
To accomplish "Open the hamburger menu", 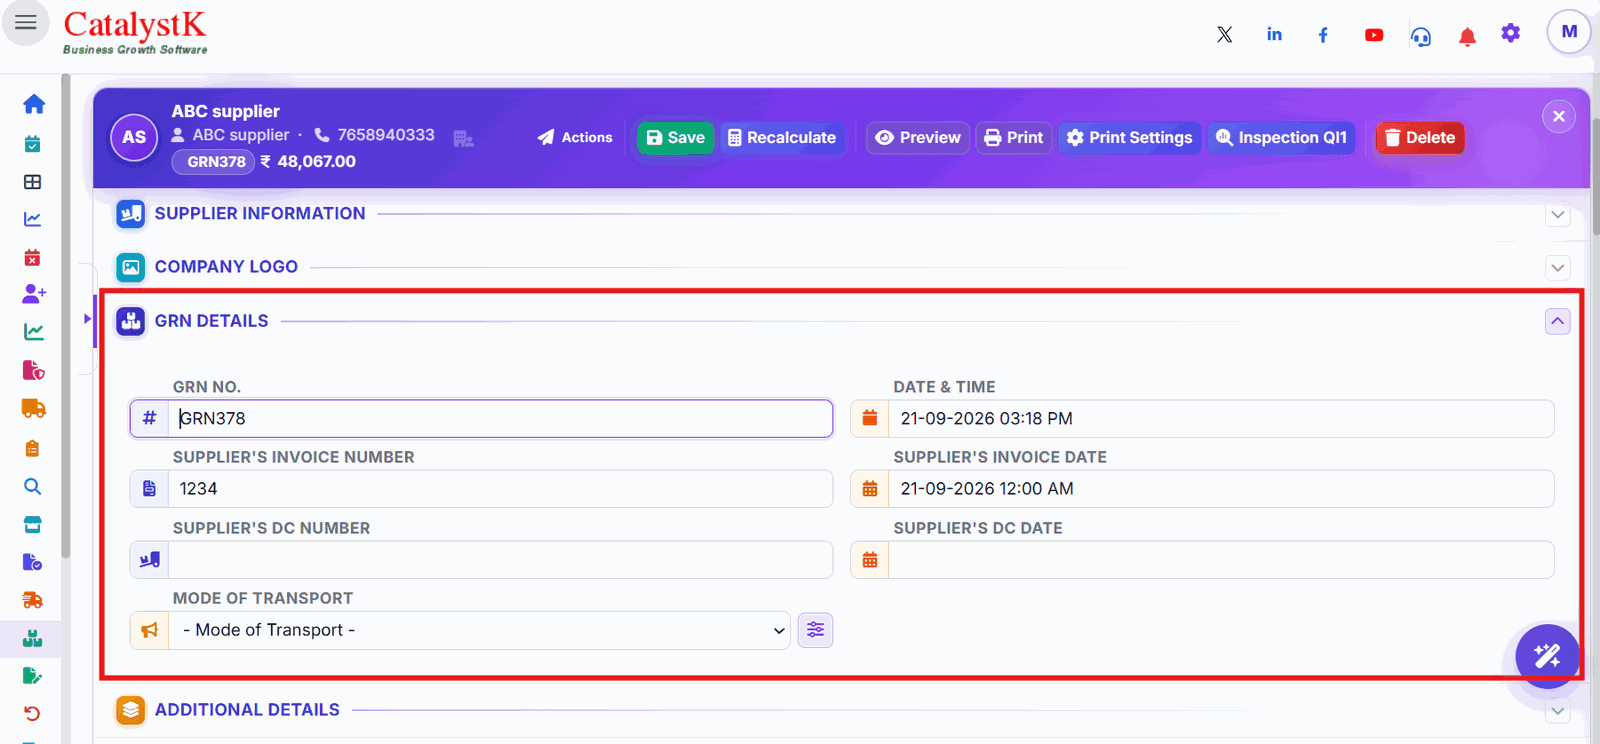I will pos(26,22).
